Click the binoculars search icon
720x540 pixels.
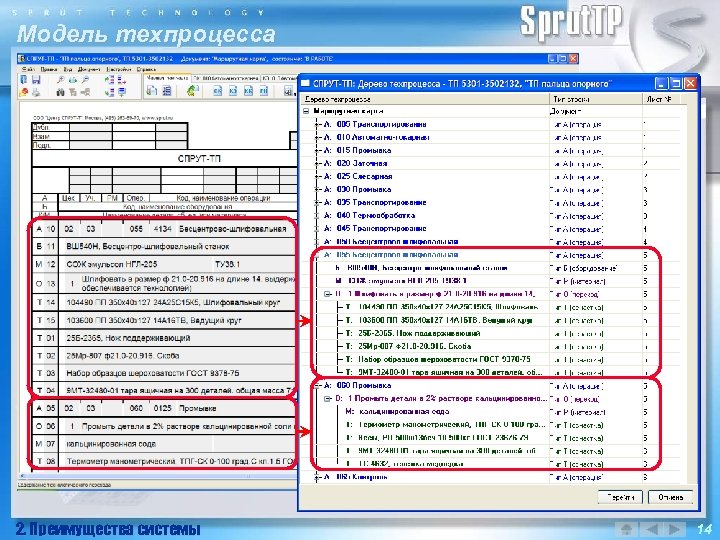(60, 92)
